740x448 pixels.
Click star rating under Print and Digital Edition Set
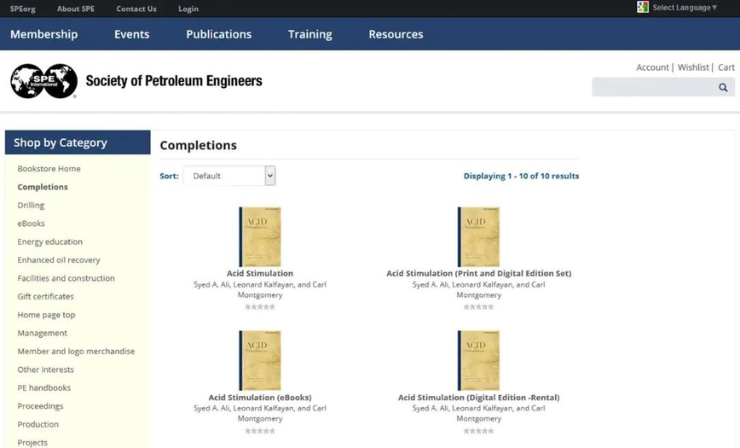tap(479, 307)
